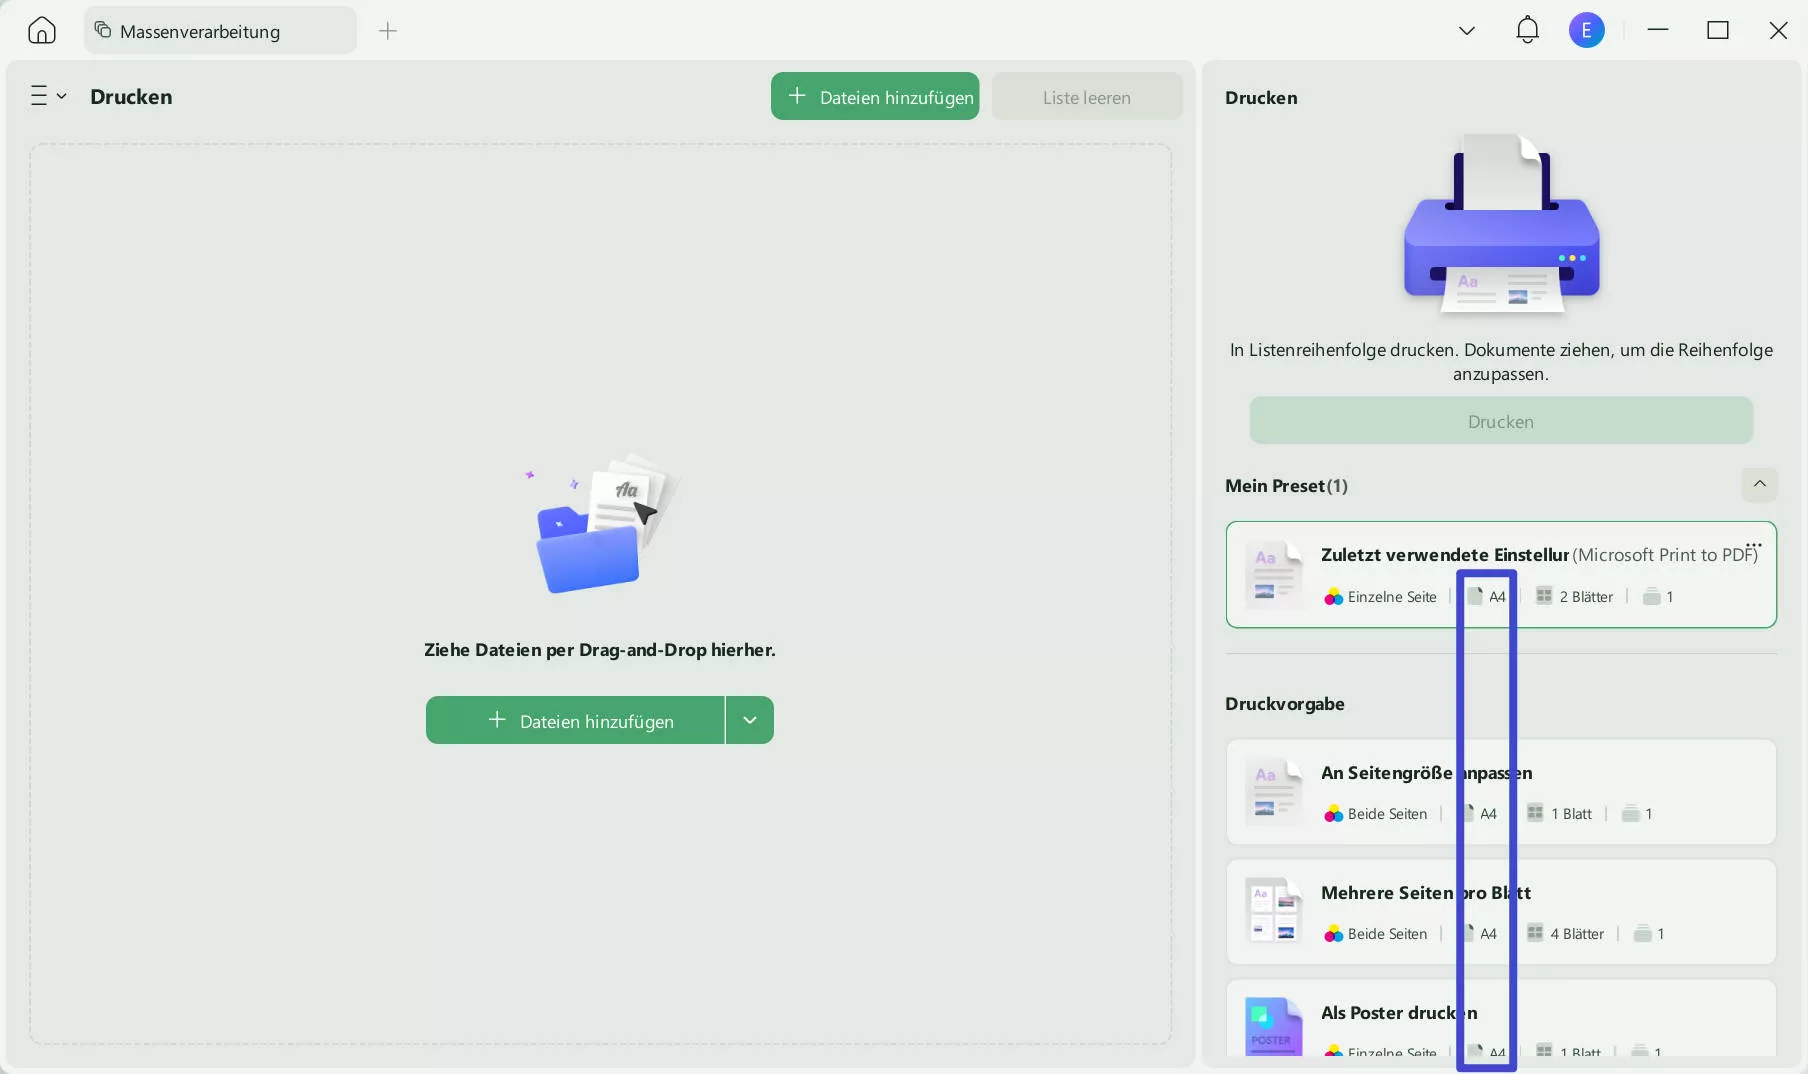This screenshot has width=1808, height=1074.
Task: Collapse the Mein Preset section
Action: 1760,485
